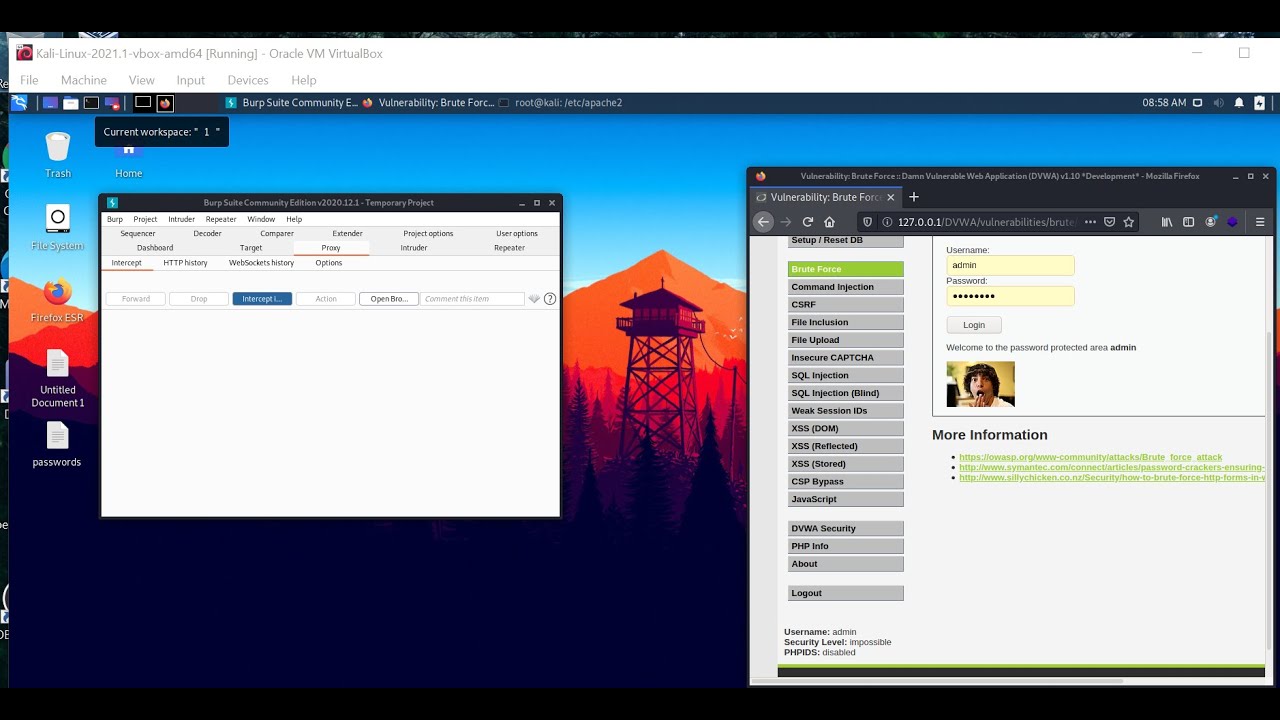Switch to the Decoder tab in Burp
The image size is (1280, 720).
(207, 233)
